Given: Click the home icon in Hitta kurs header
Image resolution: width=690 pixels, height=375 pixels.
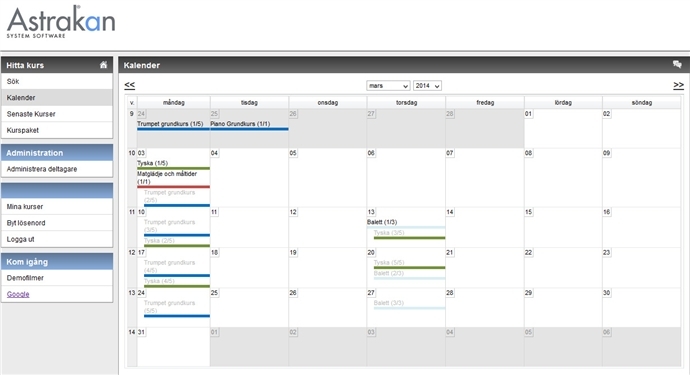Looking at the screenshot, I should click(x=103, y=65).
